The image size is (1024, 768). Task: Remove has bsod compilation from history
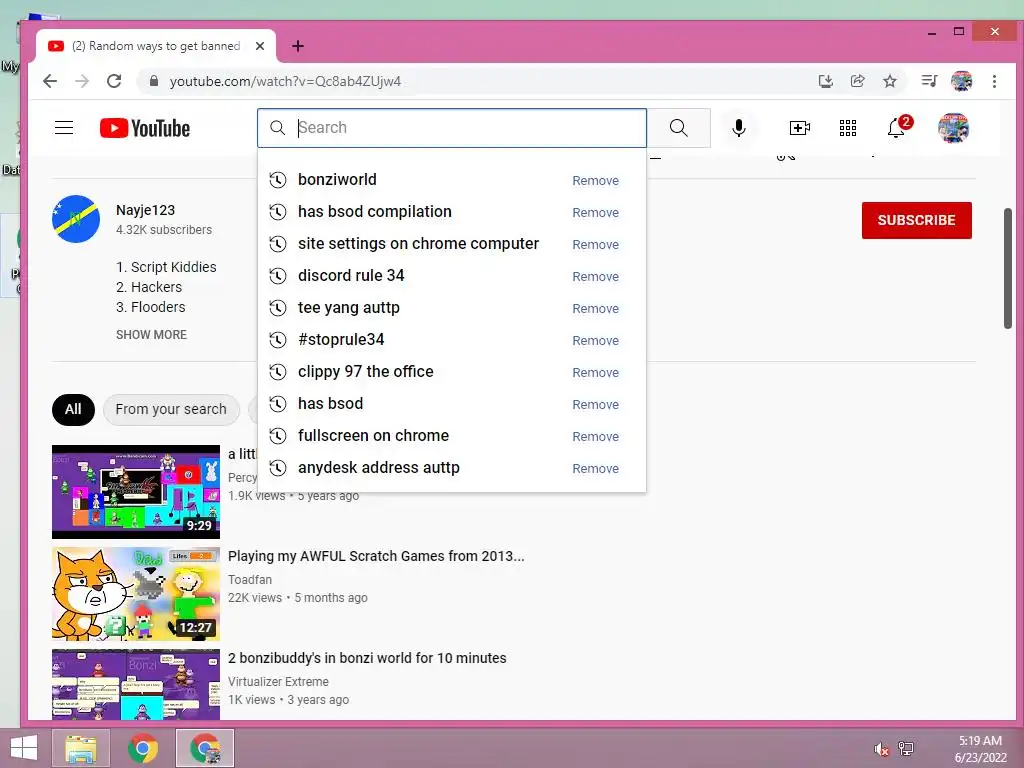[x=596, y=213]
